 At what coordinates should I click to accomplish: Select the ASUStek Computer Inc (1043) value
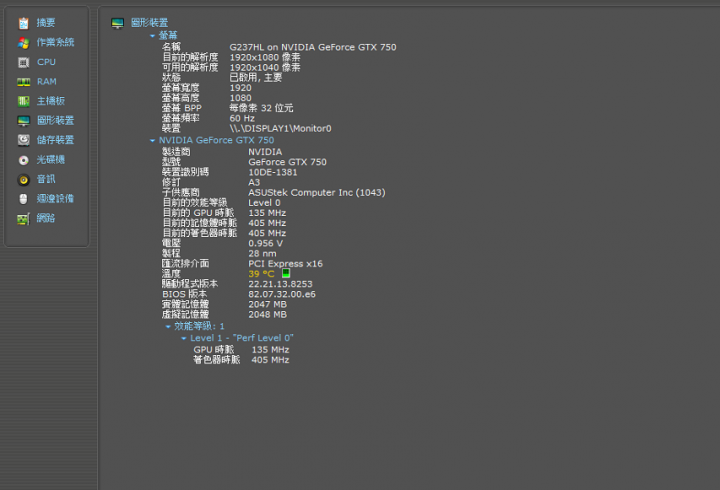pos(317,192)
